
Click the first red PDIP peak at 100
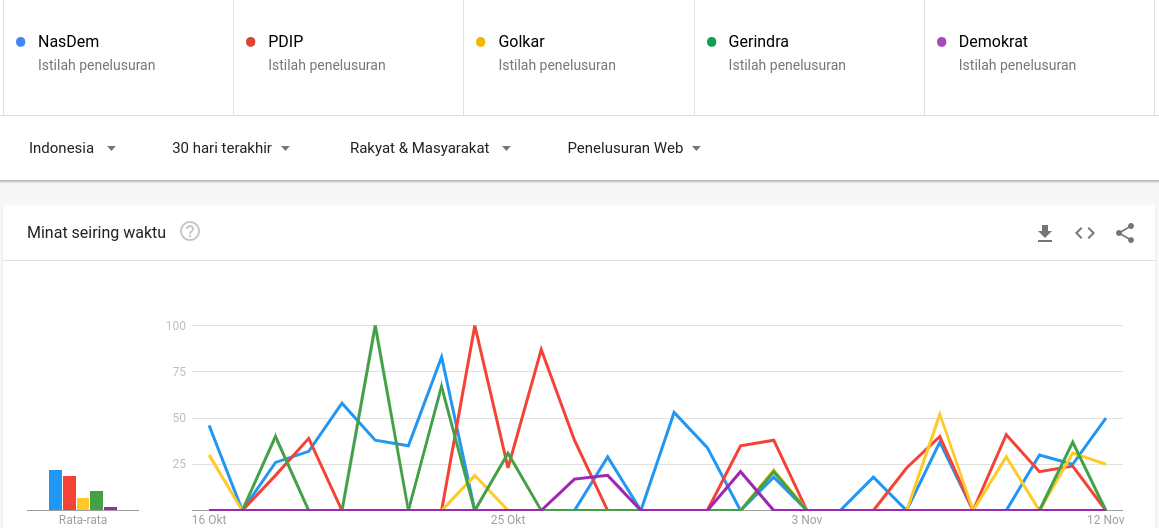[475, 326]
